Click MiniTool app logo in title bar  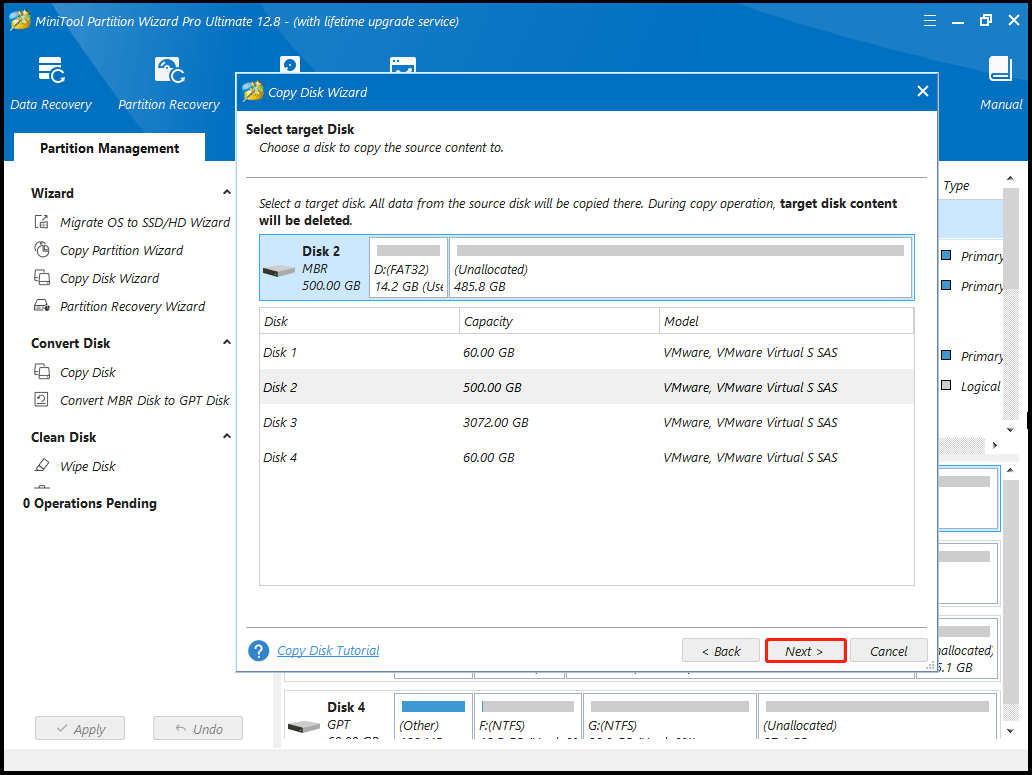pyautogui.click(x=20, y=20)
